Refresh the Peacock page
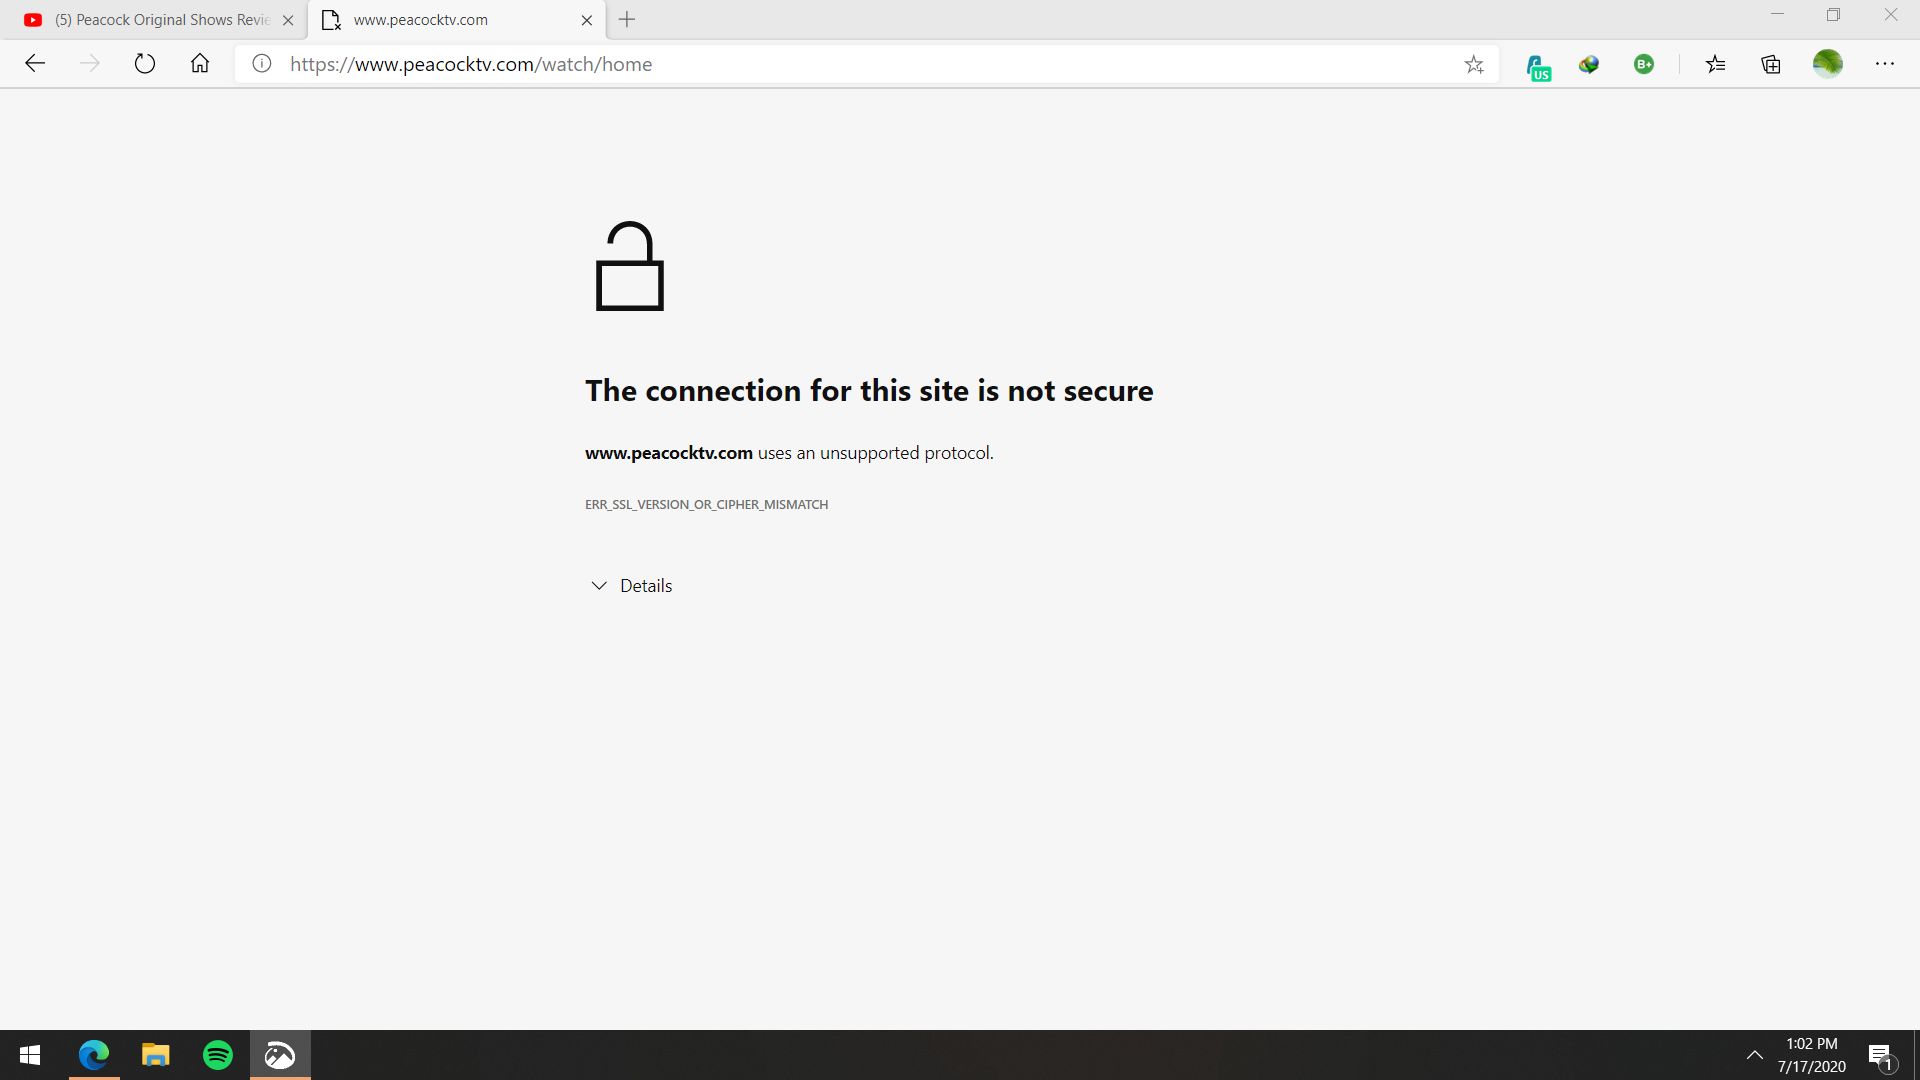 145,64
